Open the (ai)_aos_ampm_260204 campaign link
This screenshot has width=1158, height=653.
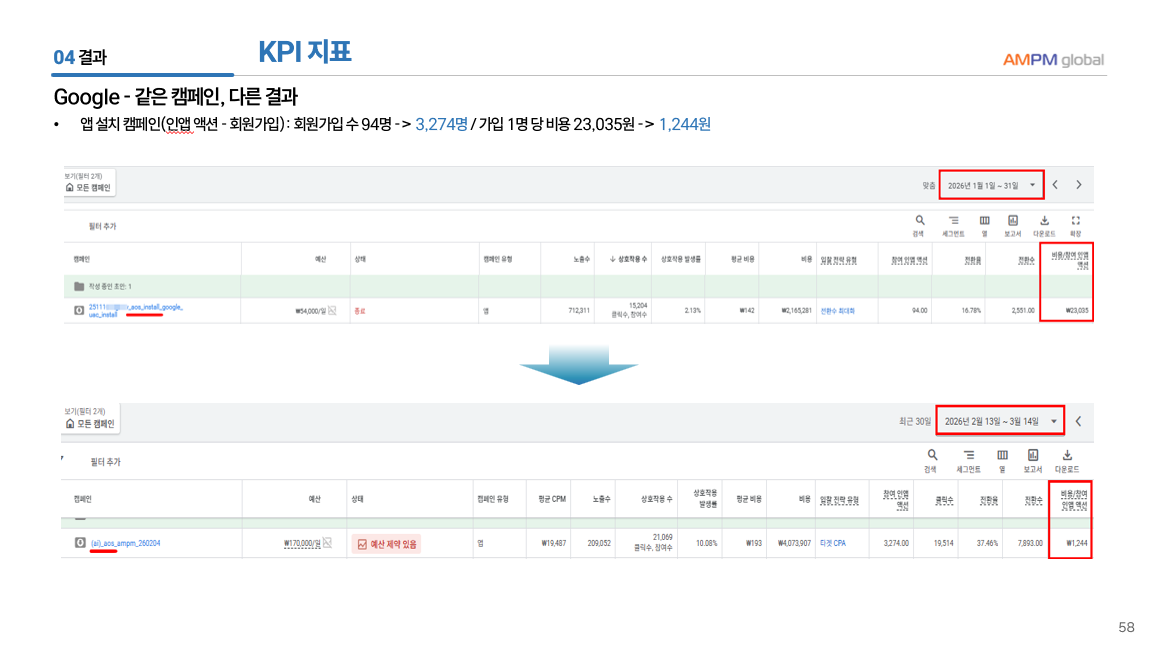pyautogui.click(x=125, y=544)
